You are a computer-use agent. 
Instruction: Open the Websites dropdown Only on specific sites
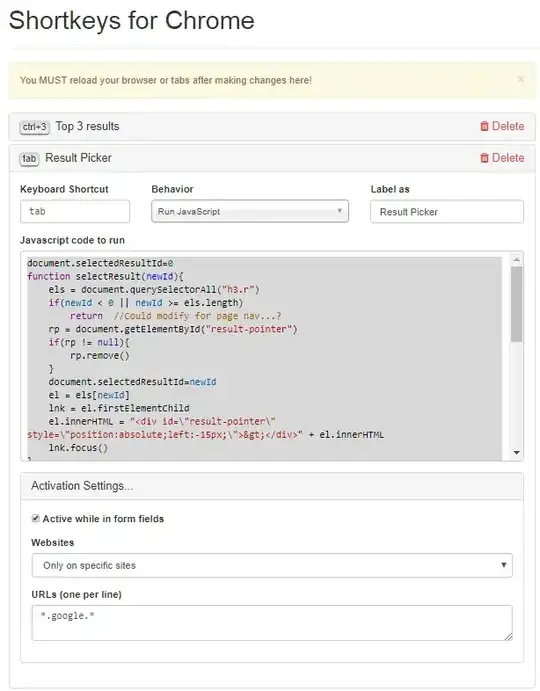tap(272, 565)
